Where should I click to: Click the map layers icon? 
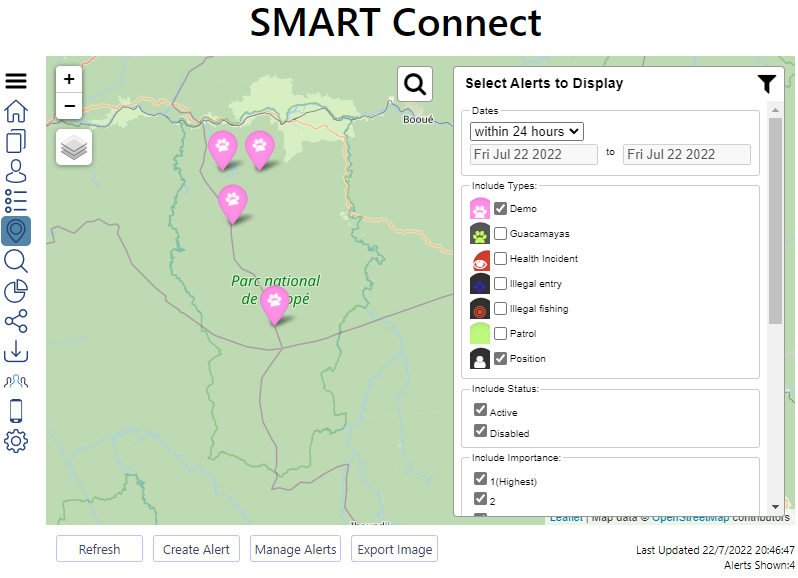click(x=74, y=147)
